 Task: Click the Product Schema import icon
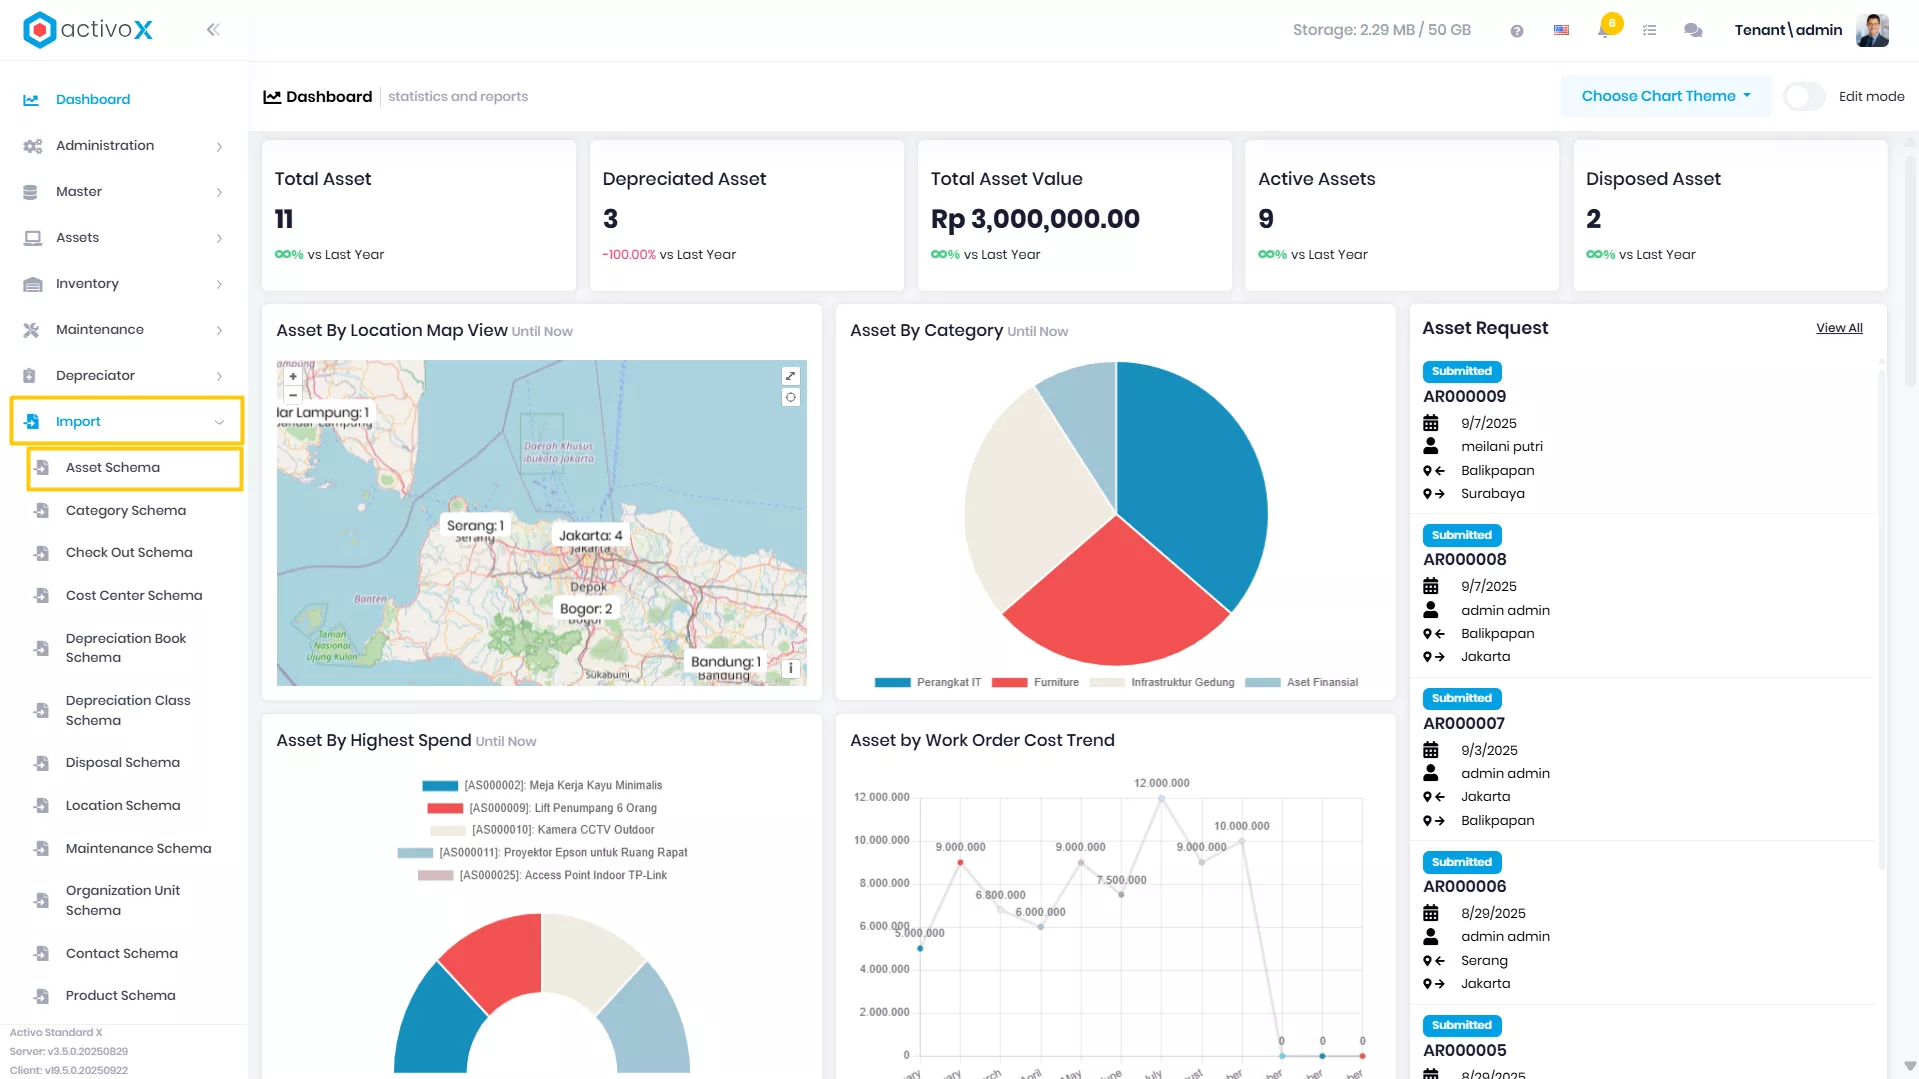42,996
